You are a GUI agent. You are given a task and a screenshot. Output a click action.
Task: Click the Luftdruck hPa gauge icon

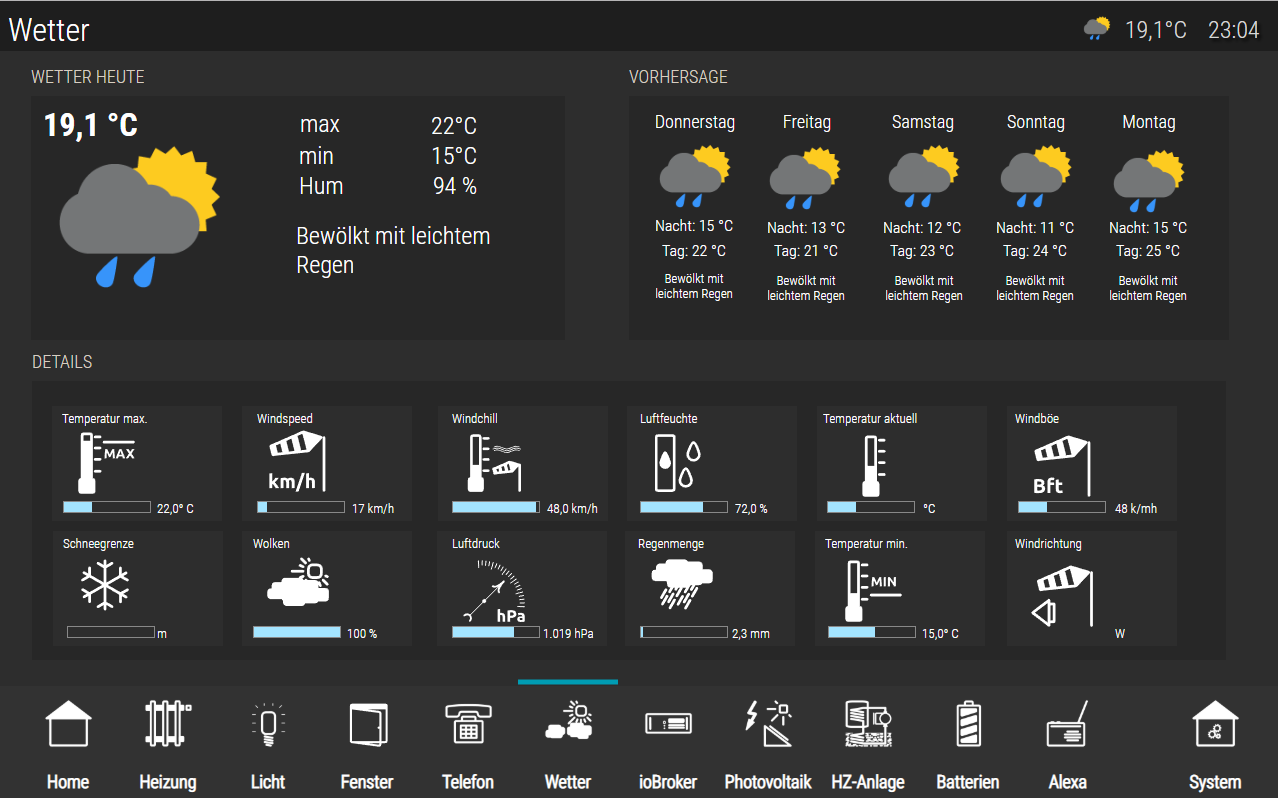tap(494, 591)
